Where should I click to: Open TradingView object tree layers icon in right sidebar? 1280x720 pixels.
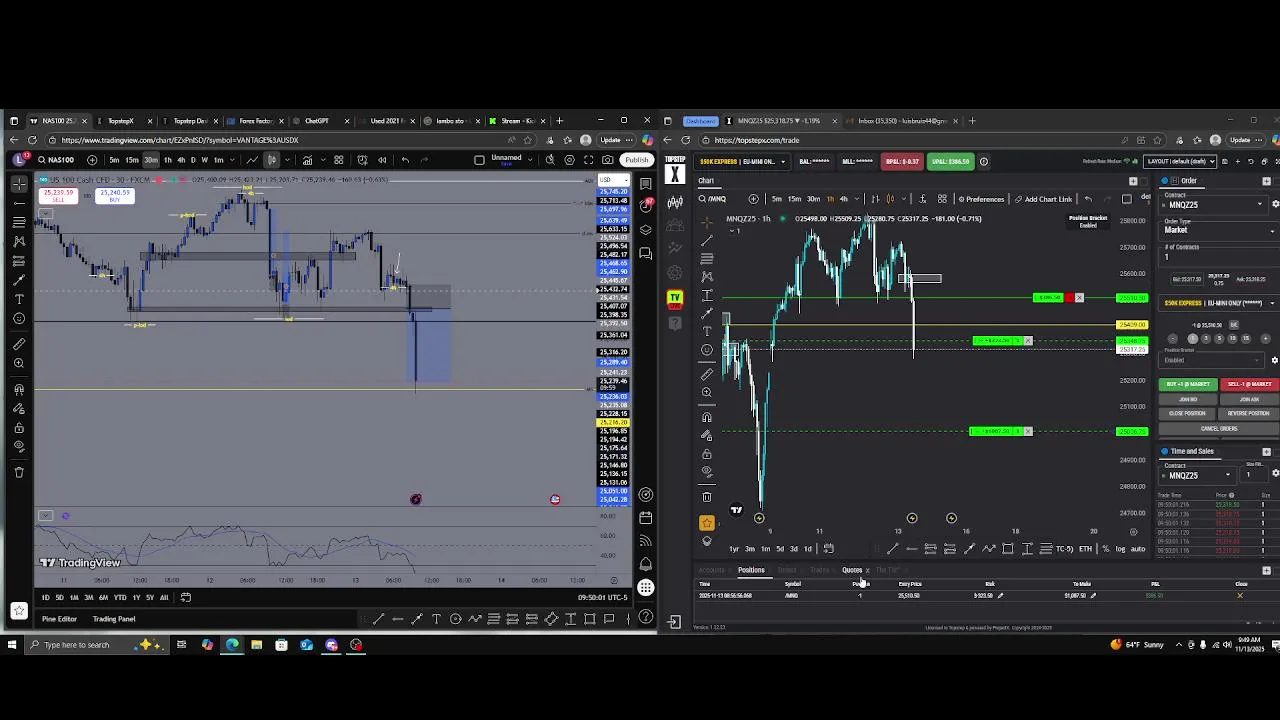pos(646,229)
